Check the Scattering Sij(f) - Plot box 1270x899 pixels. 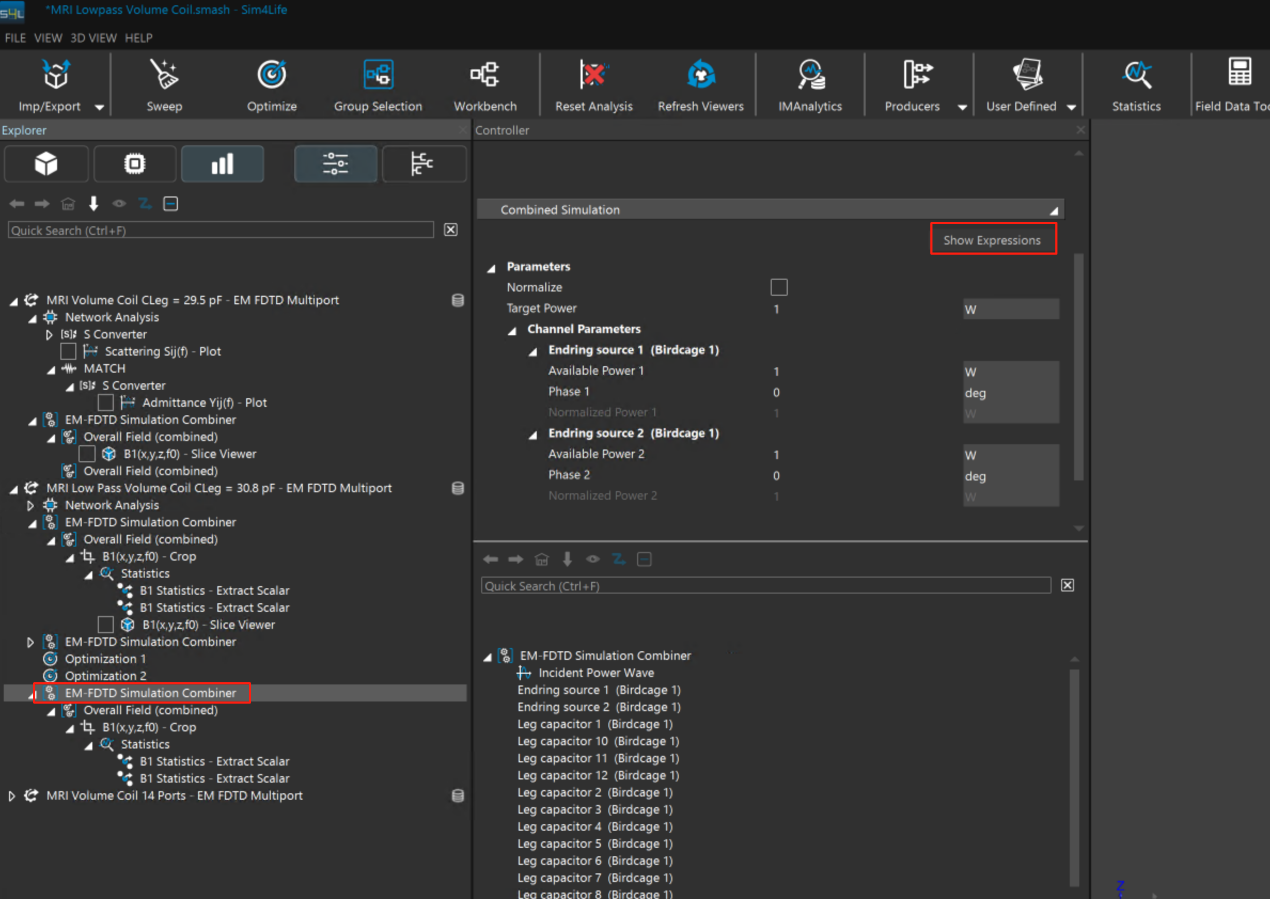click(x=68, y=352)
